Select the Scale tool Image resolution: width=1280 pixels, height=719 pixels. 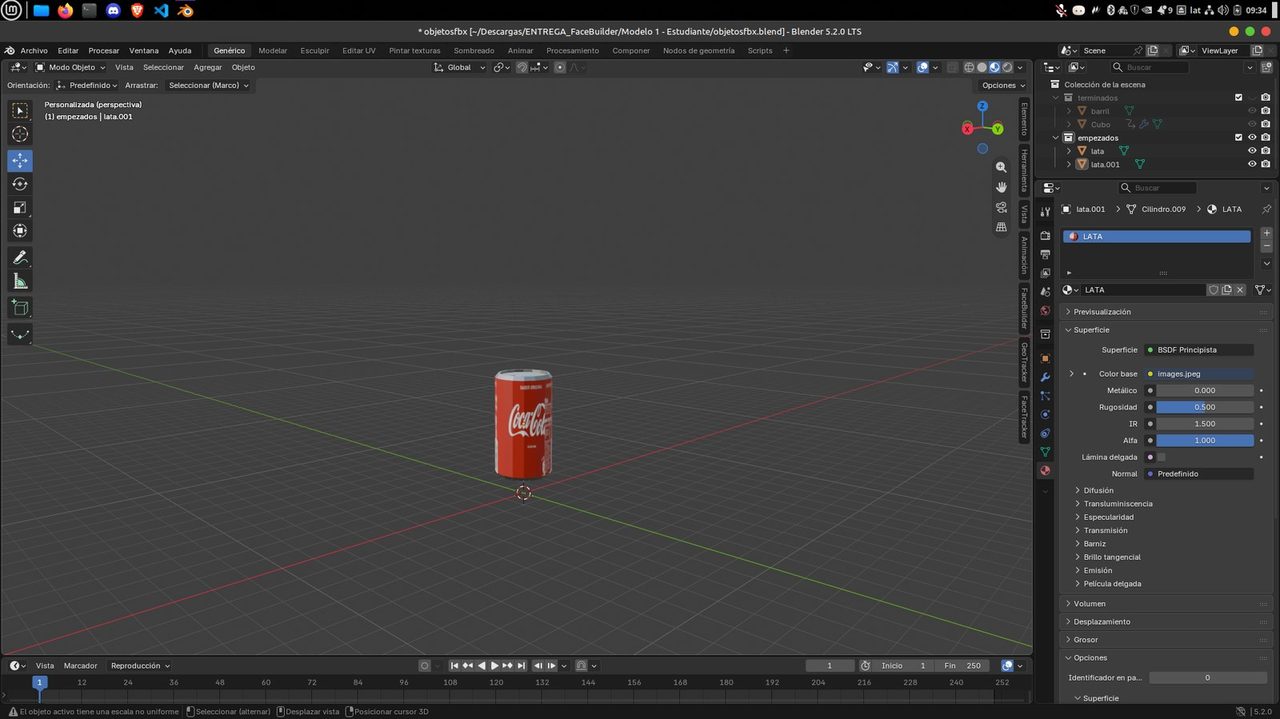(20, 207)
